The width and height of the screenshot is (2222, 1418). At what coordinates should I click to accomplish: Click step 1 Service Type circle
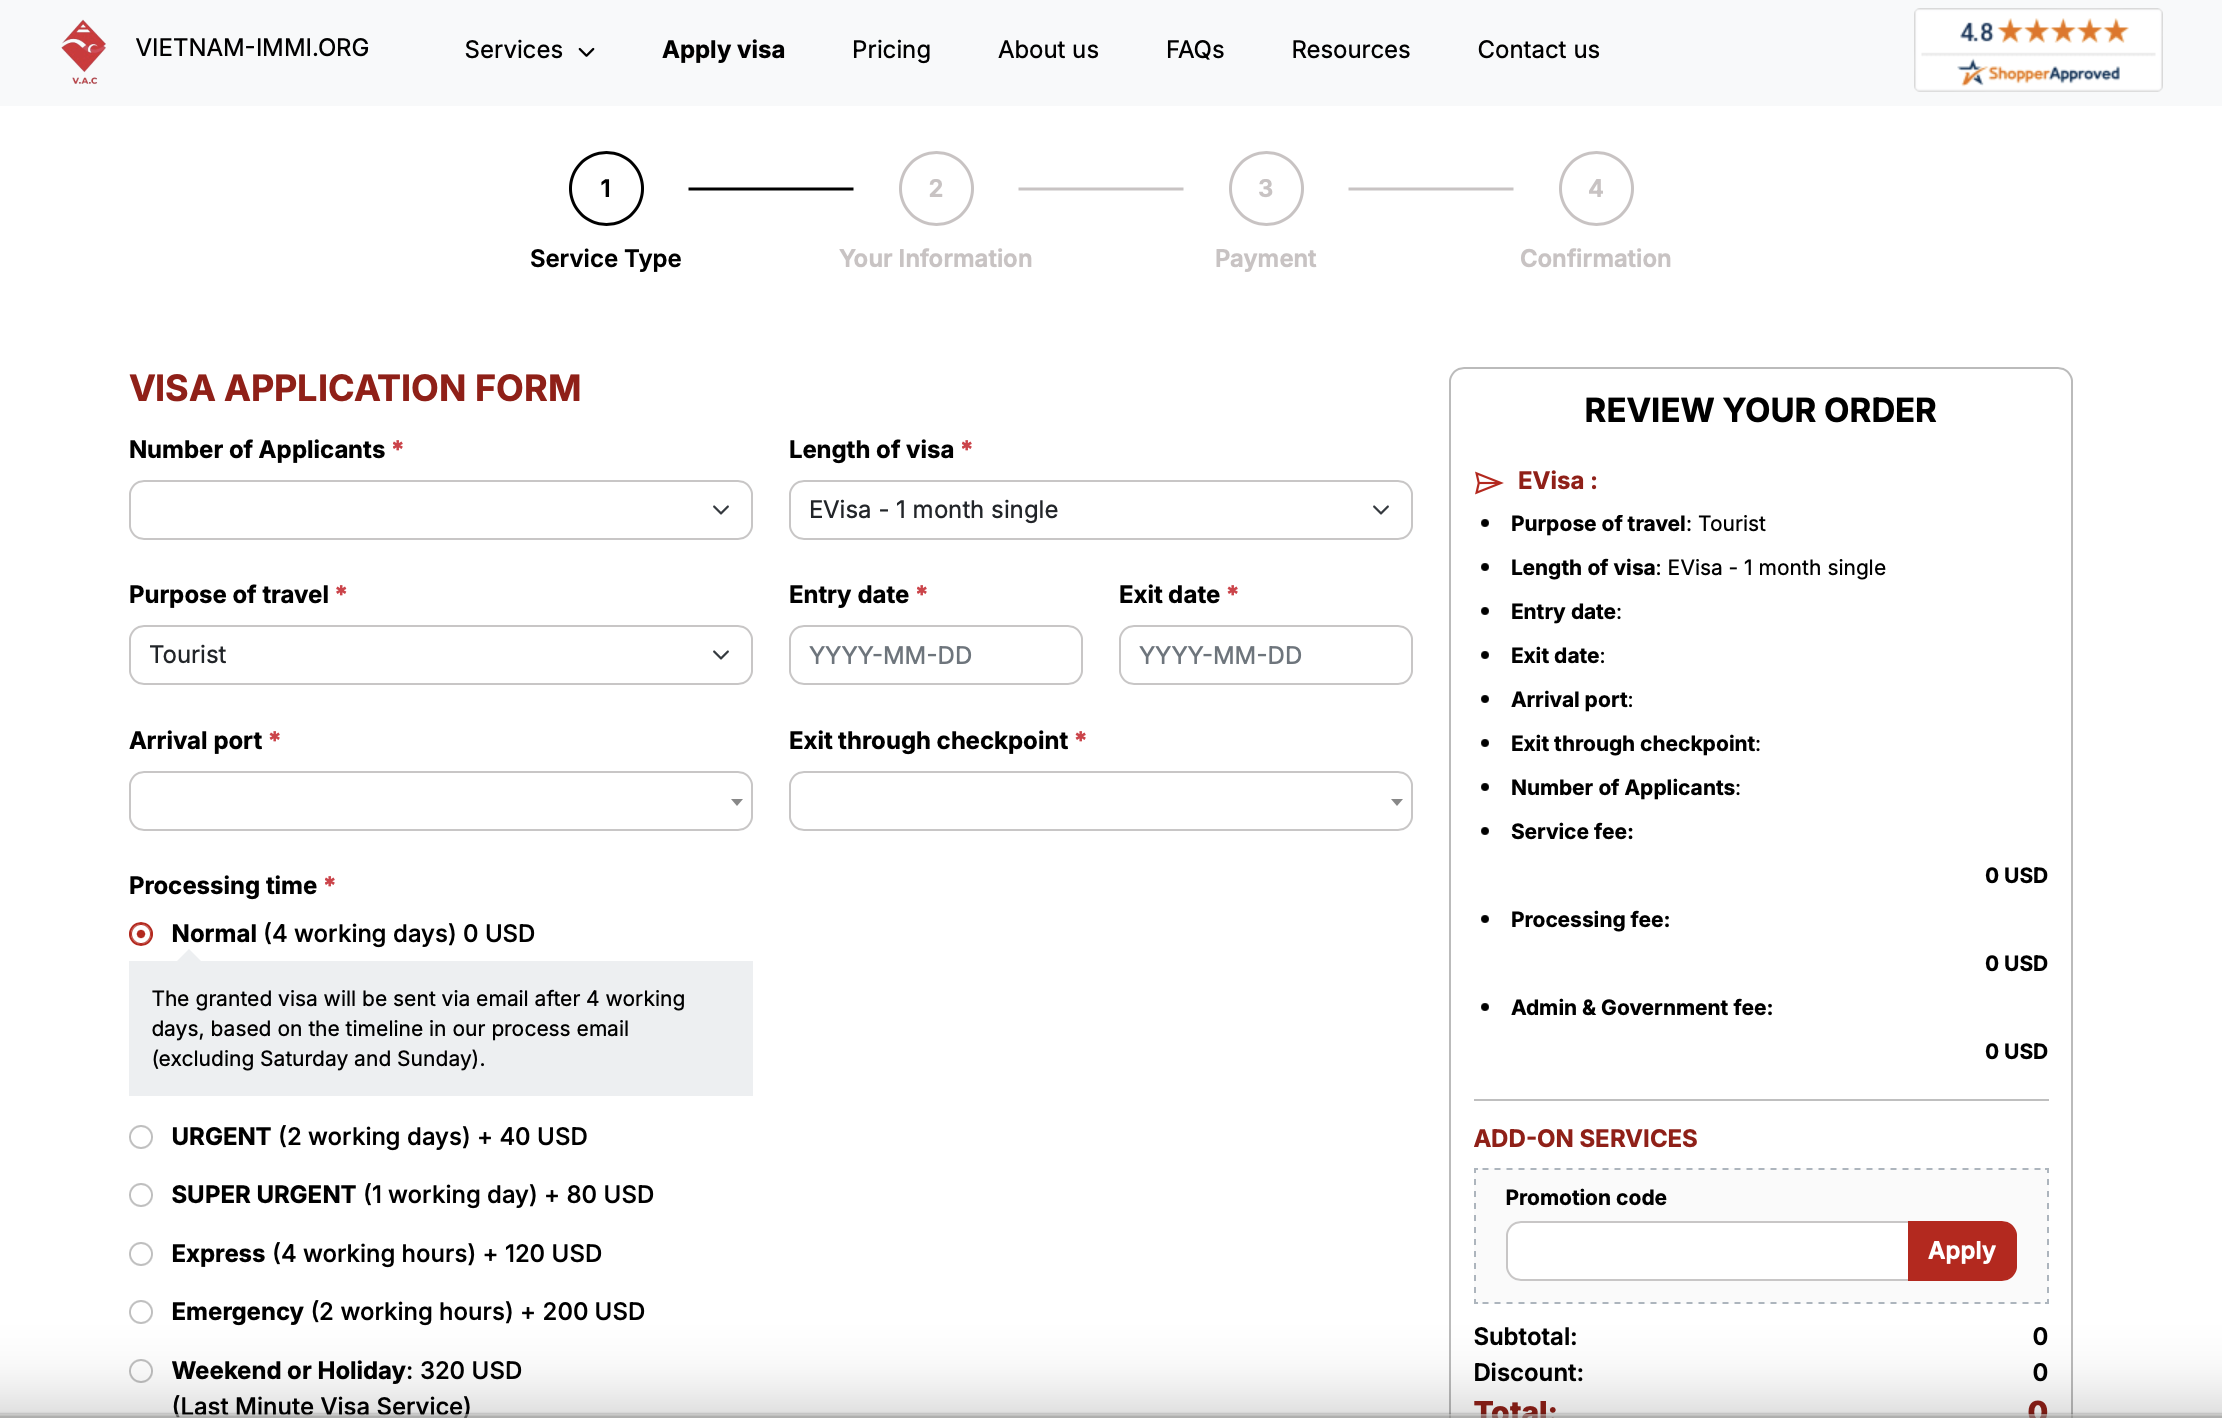605,188
